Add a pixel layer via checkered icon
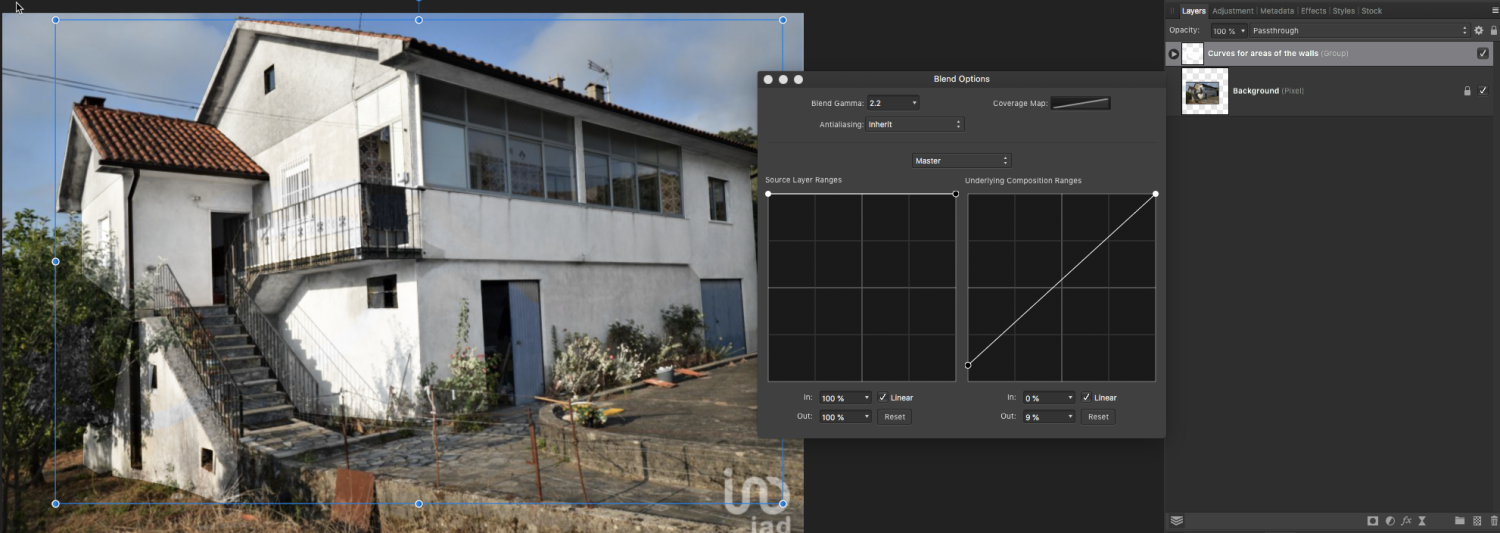The image size is (1500, 533). (1476, 521)
